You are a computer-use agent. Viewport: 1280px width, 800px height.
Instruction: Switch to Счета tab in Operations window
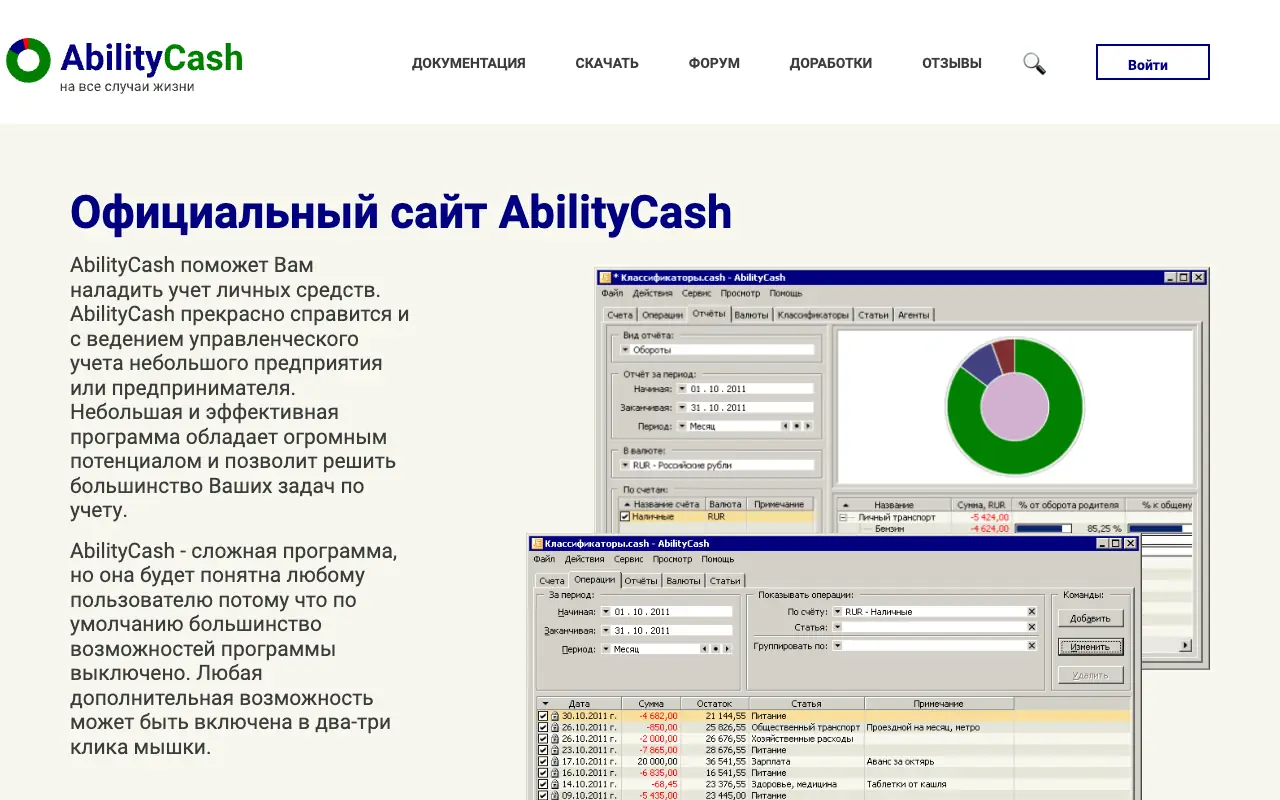(x=552, y=580)
